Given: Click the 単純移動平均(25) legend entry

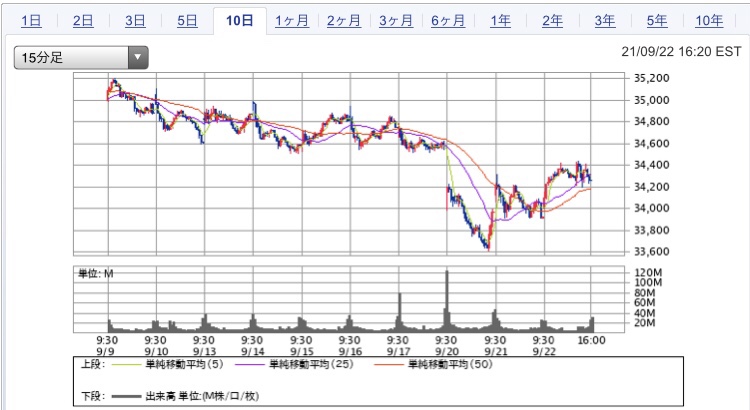Looking at the screenshot, I should 312,365.
